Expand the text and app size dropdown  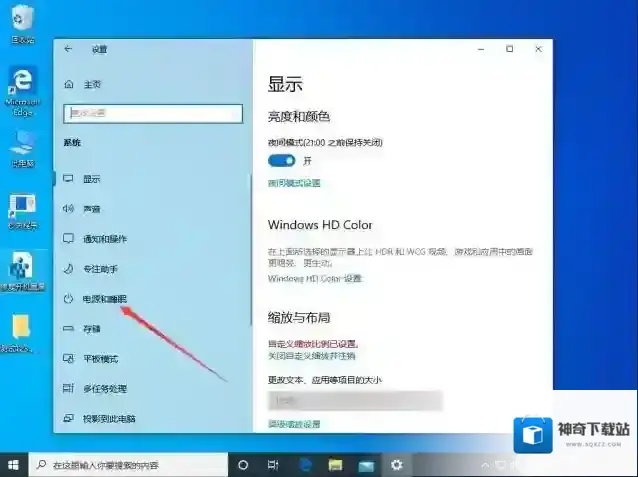pyautogui.click(x=354, y=400)
